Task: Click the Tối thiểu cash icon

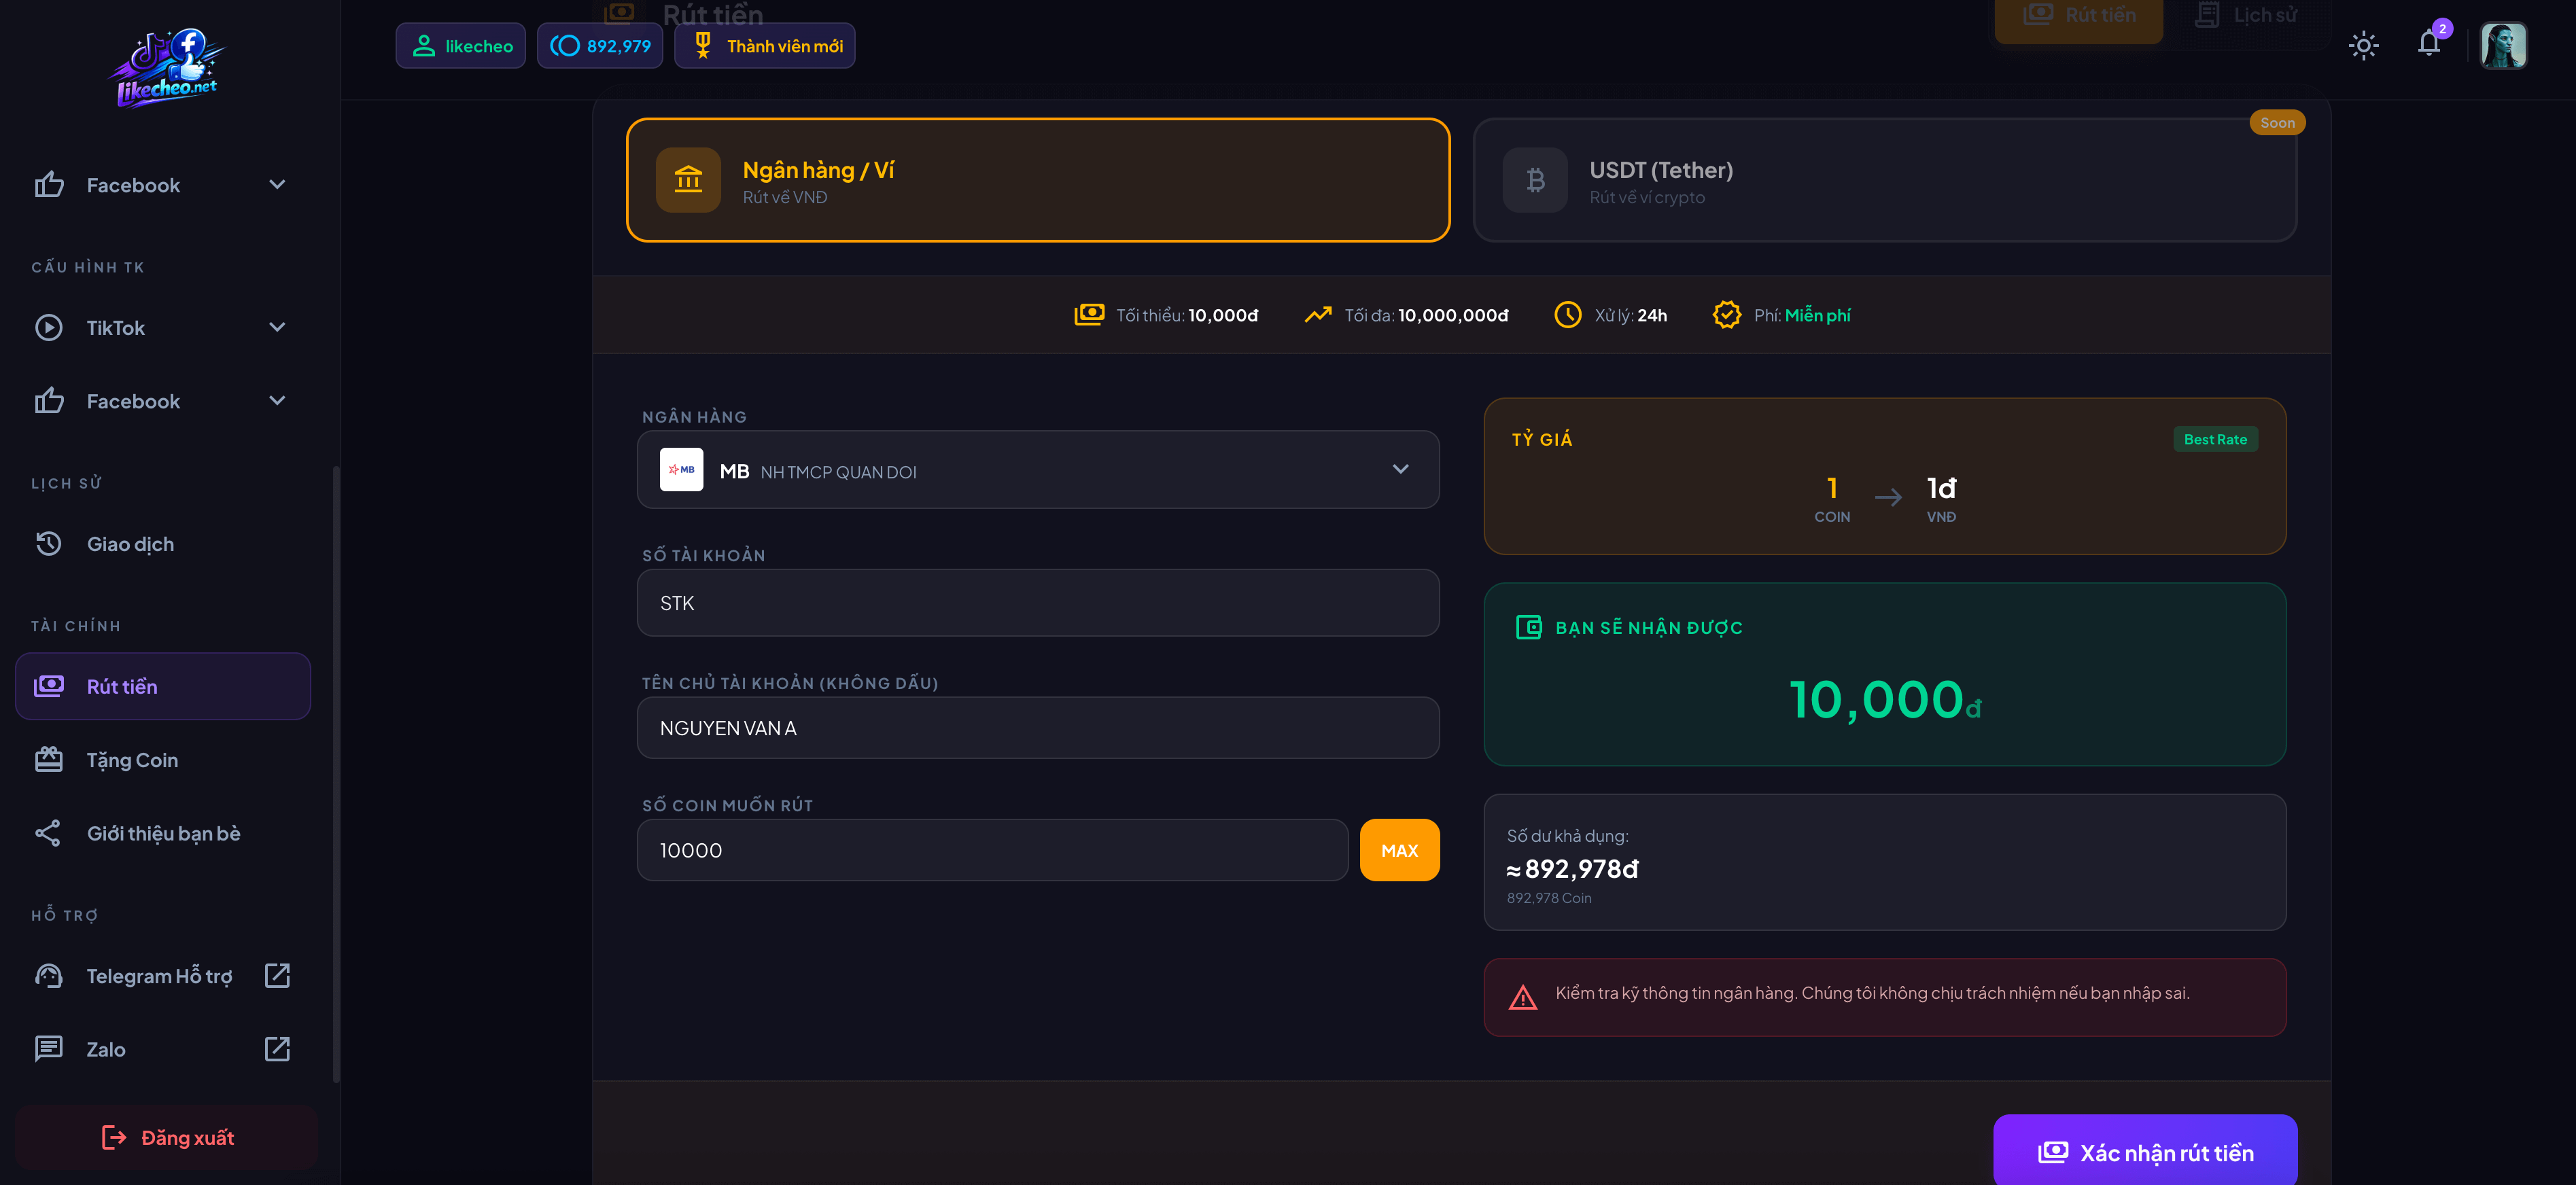Action: [x=1089, y=315]
